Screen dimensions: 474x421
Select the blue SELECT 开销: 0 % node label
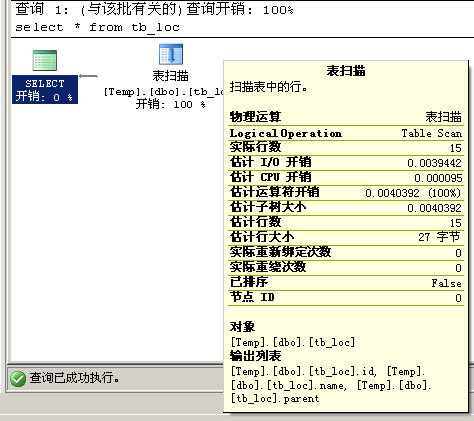click(45, 90)
